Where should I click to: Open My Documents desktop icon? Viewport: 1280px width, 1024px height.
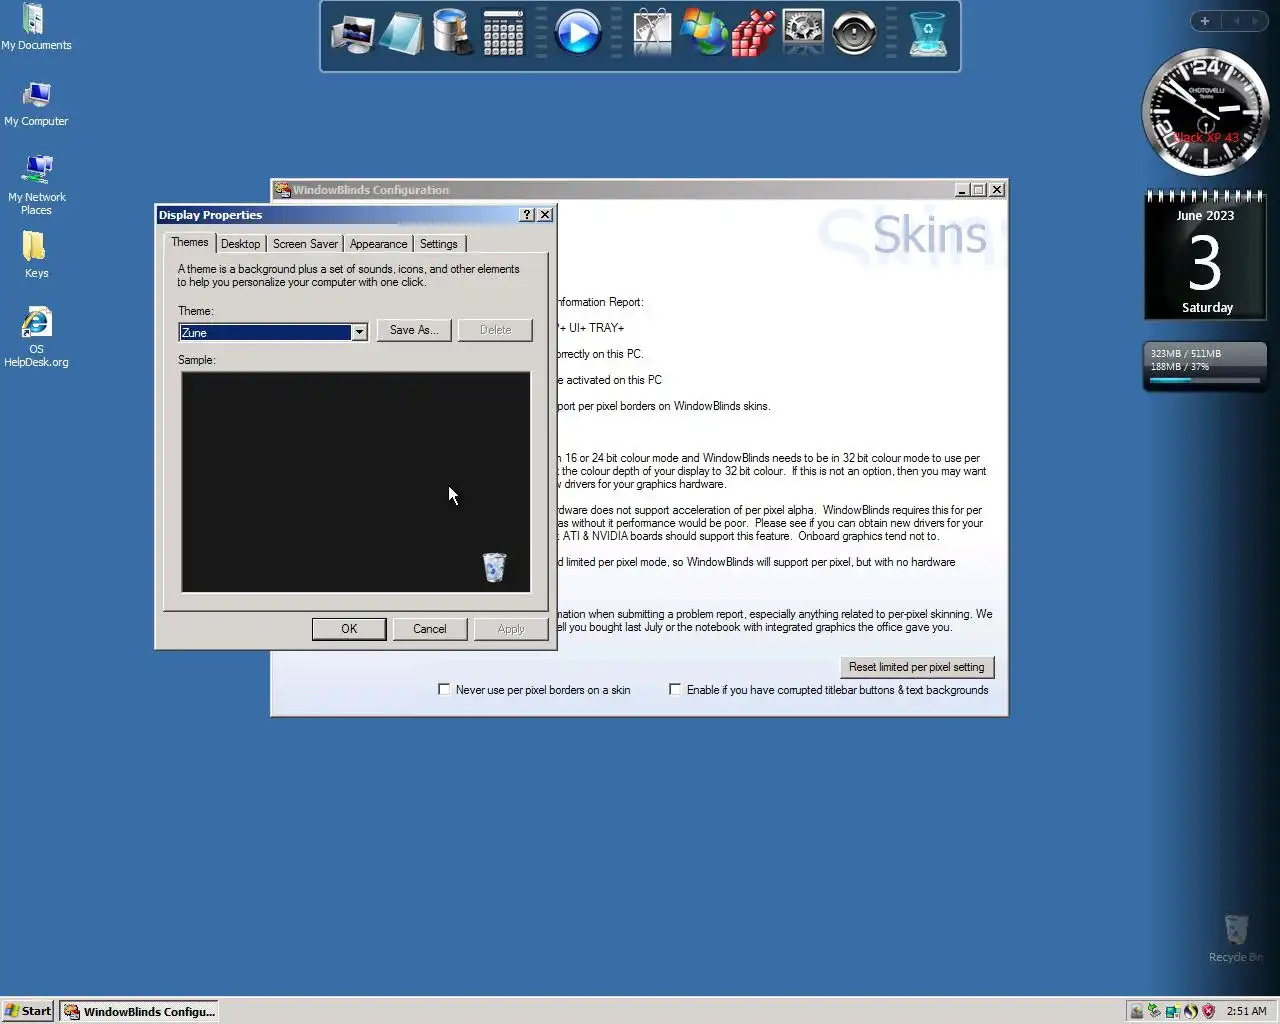click(36, 27)
